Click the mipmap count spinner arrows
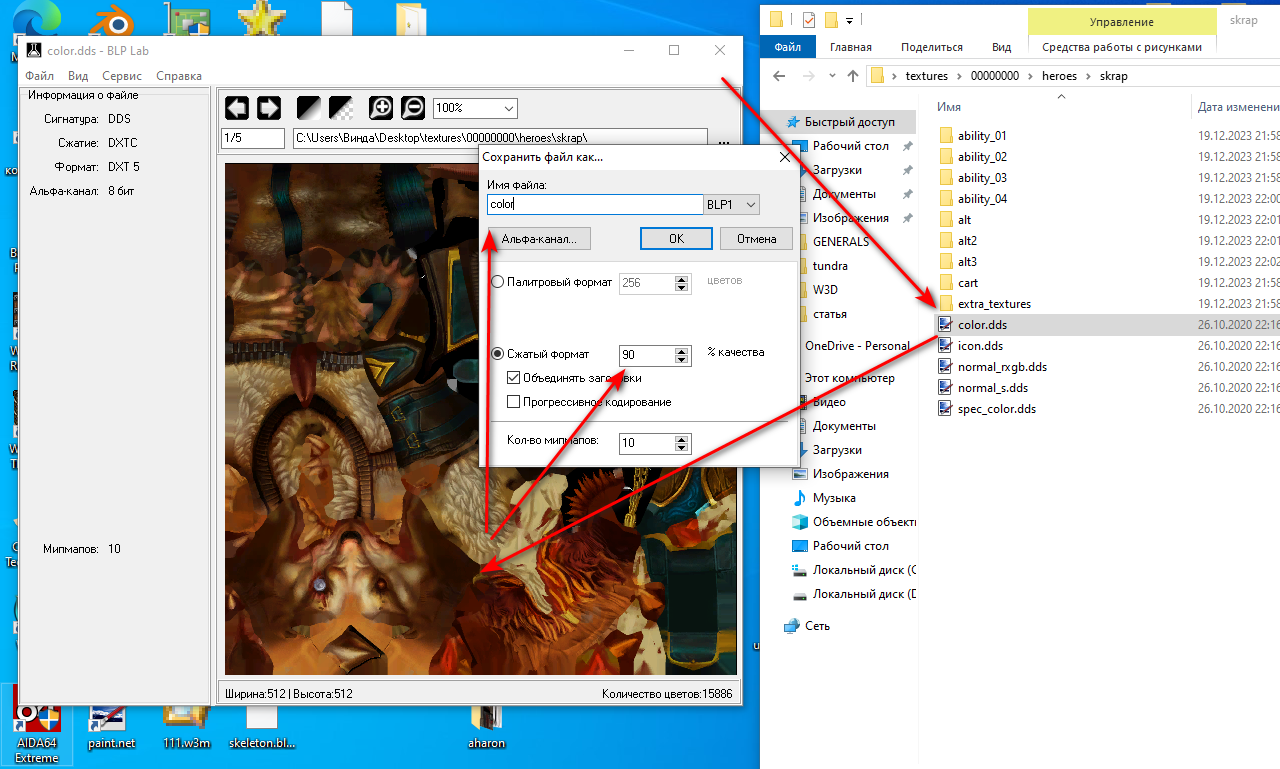Screen dimensions: 1280x769 [x=683, y=443]
